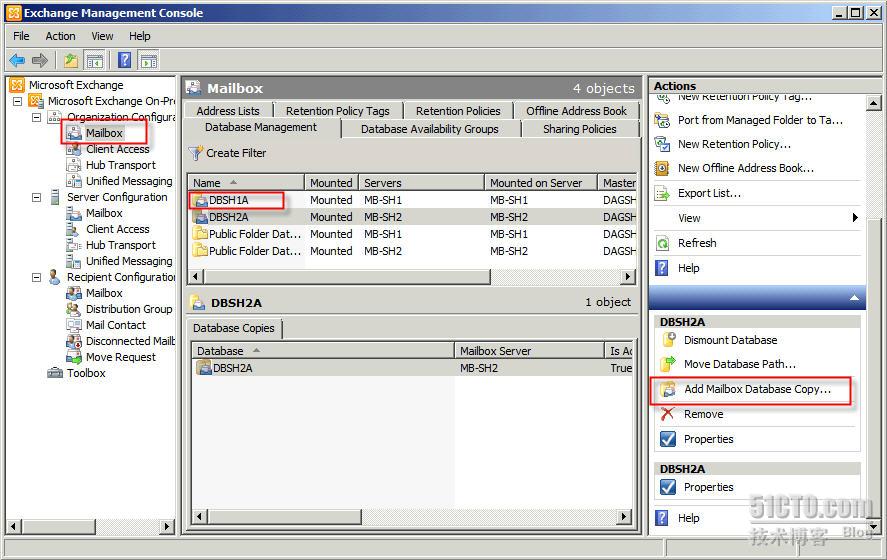Click the Forward arrow toolbar icon

click(x=40, y=59)
